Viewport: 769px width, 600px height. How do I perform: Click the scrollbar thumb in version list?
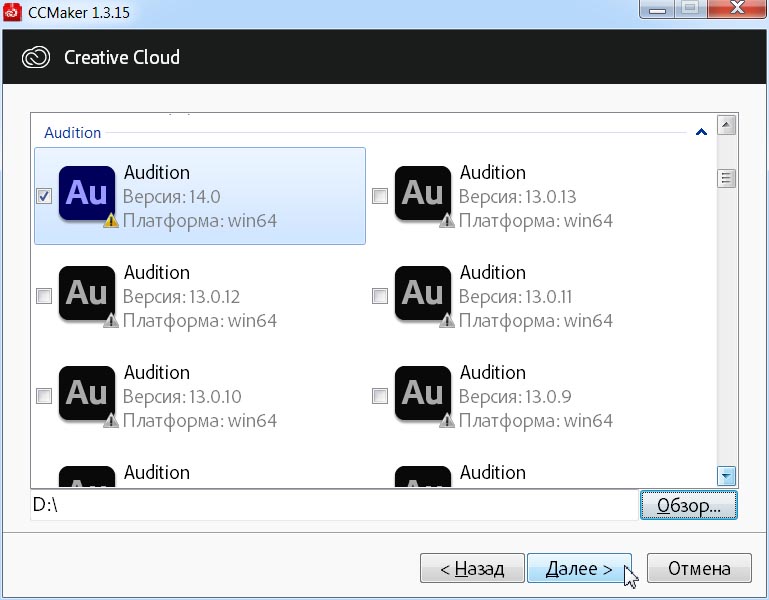tap(726, 178)
